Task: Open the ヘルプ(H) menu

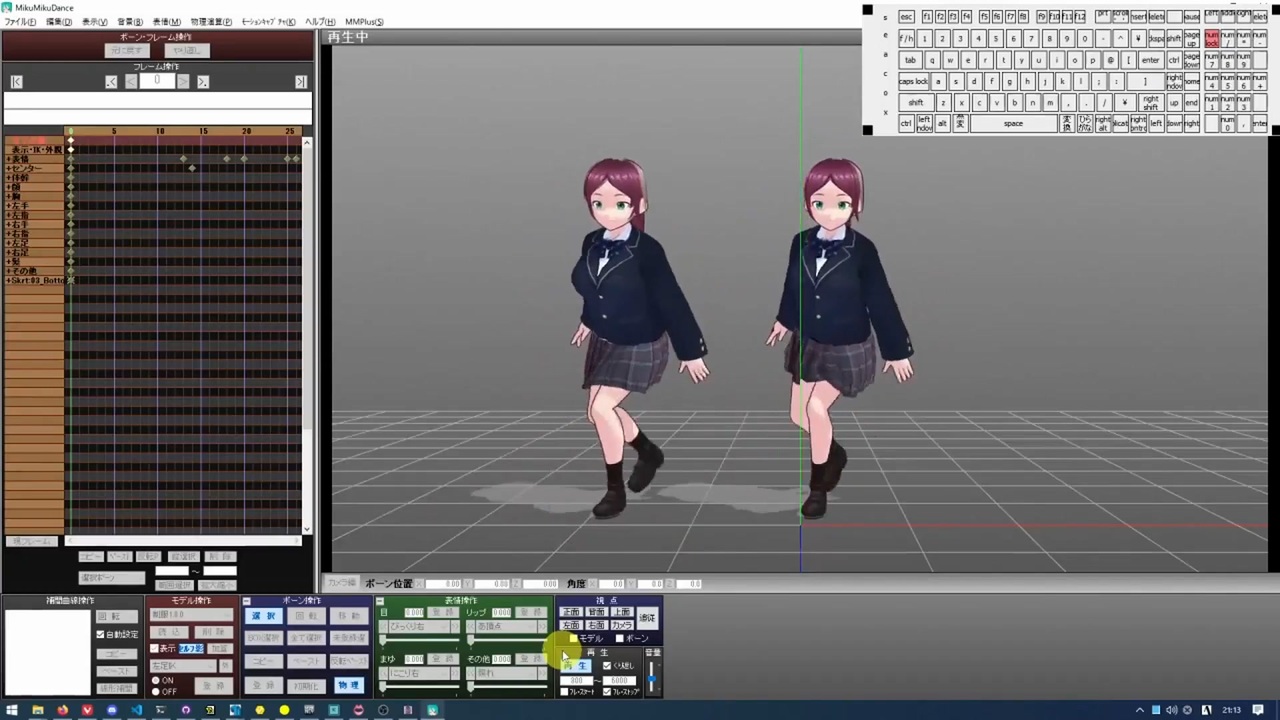Action: click(320, 21)
